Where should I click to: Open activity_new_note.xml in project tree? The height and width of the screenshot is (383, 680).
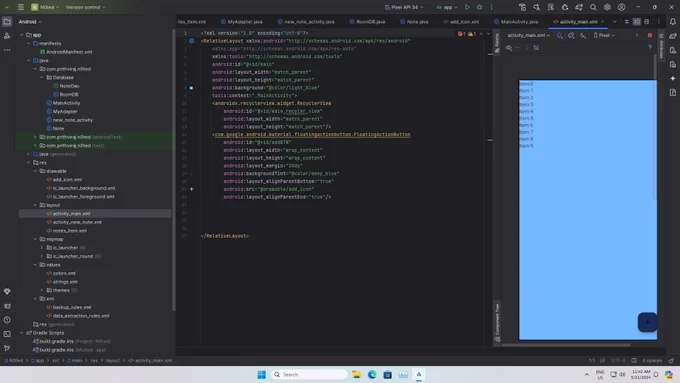(x=77, y=222)
